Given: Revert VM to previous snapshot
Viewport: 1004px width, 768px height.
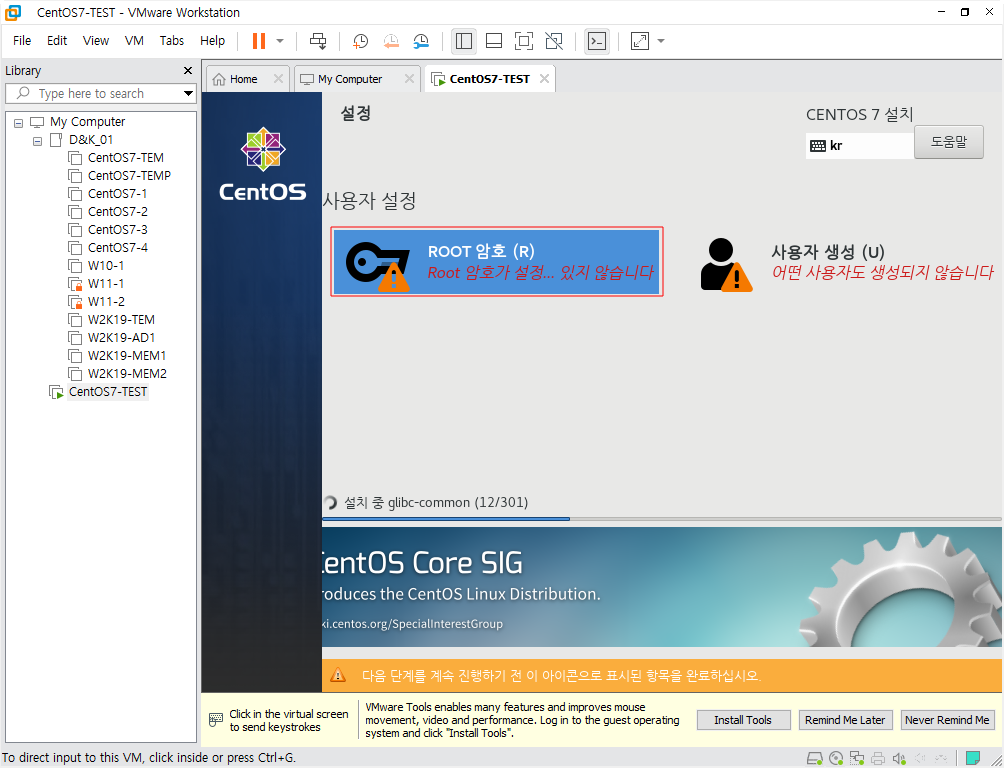Looking at the screenshot, I should 391,41.
